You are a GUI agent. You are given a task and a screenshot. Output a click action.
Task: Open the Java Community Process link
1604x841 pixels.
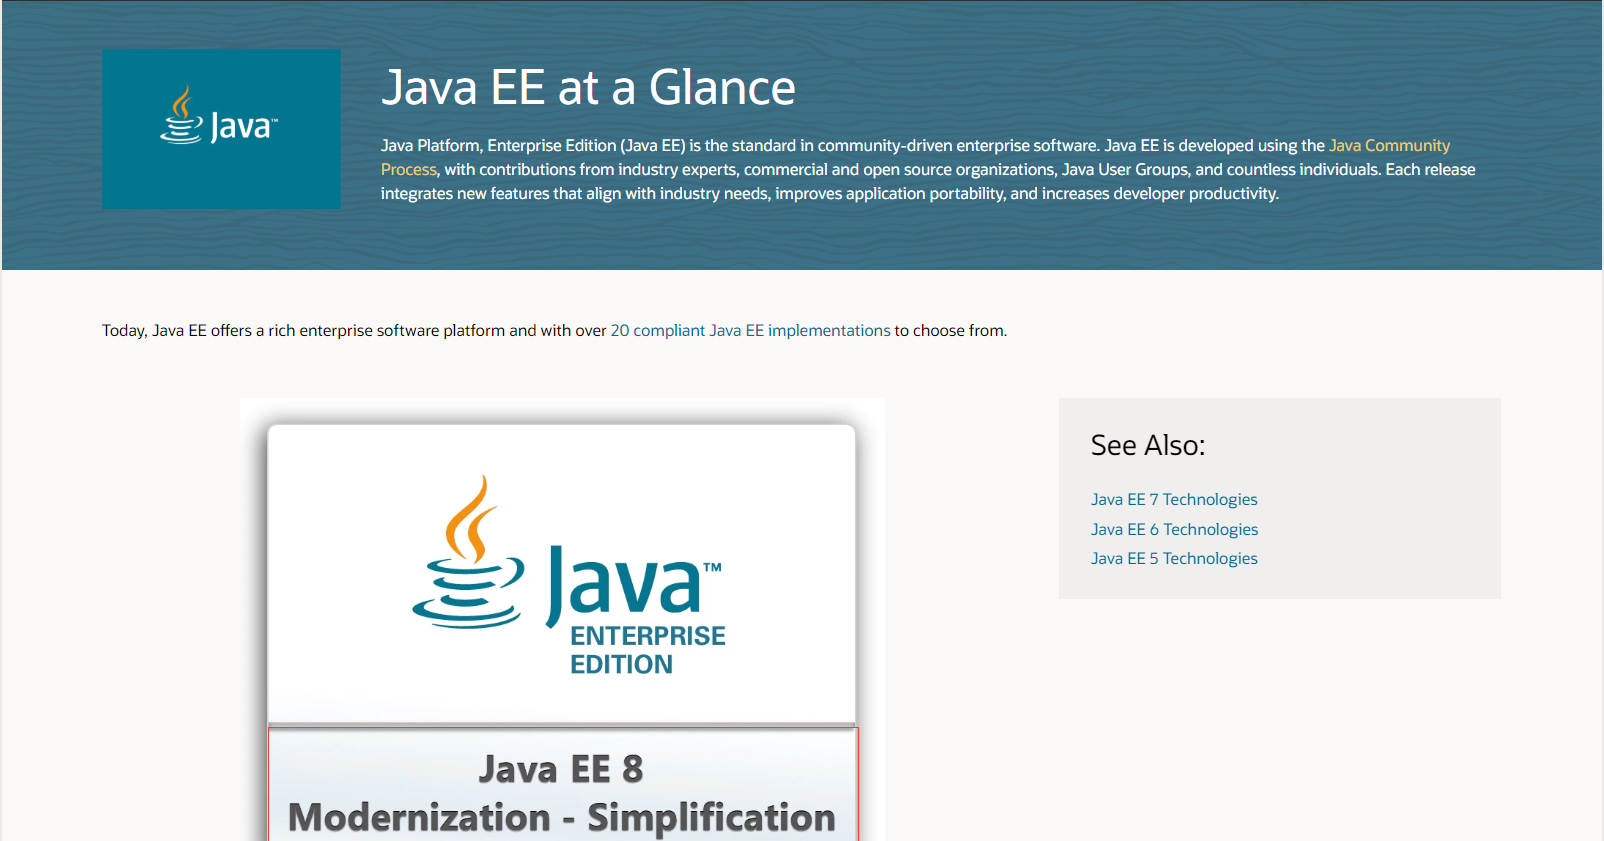[x=1388, y=146]
